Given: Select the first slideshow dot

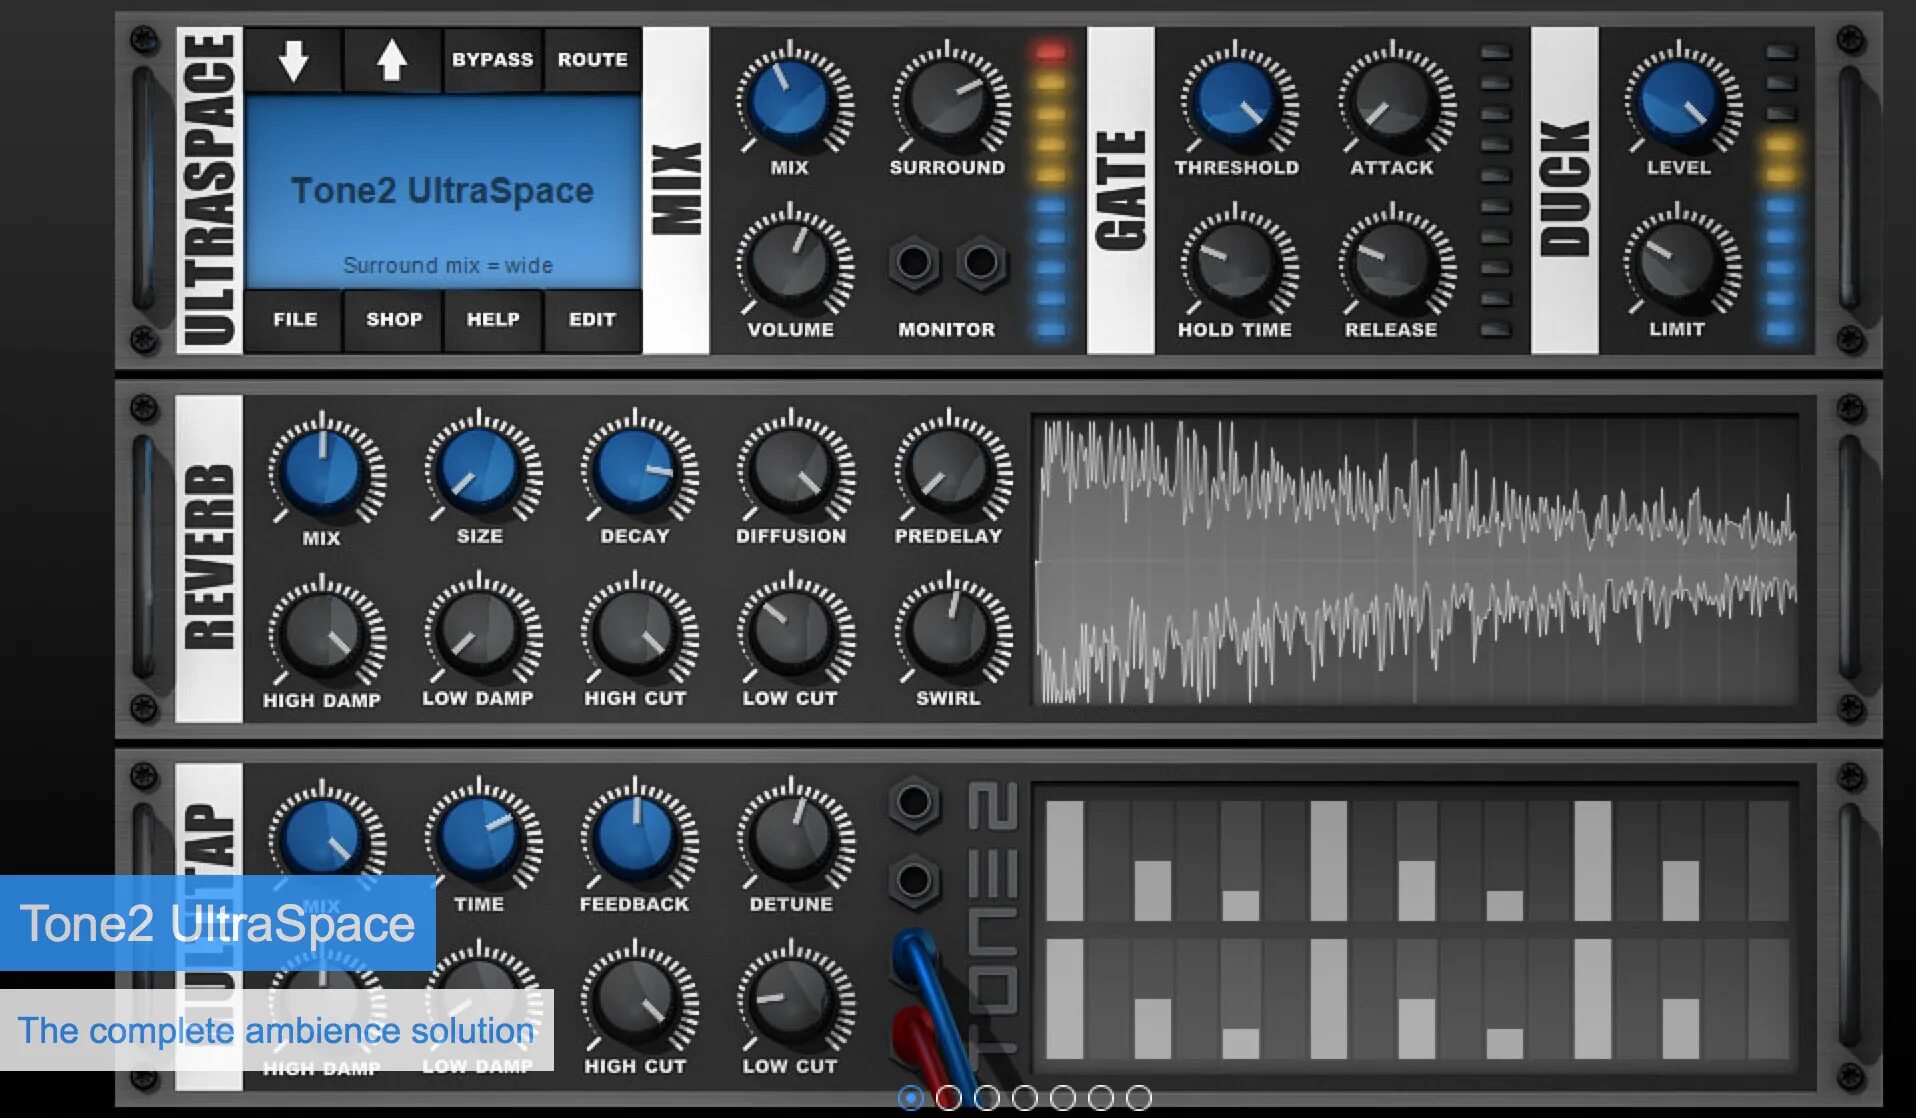Looking at the screenshot, I should (910, 1098).
